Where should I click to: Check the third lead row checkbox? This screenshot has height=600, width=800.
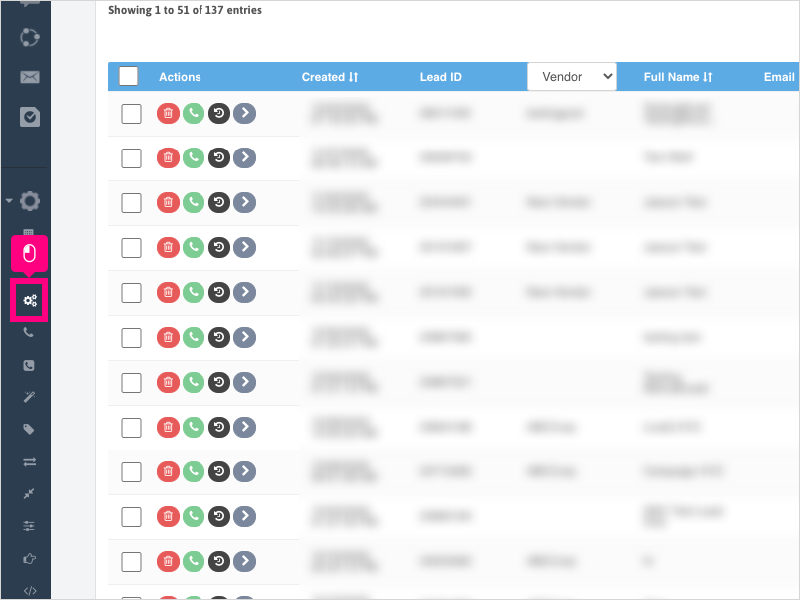(131, 203)
